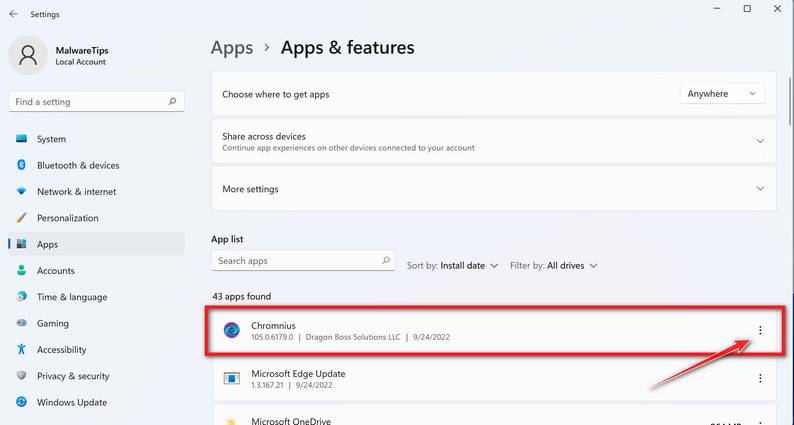
Task: Open Filter by All drives dropdown
Action: tap(554, 266)
